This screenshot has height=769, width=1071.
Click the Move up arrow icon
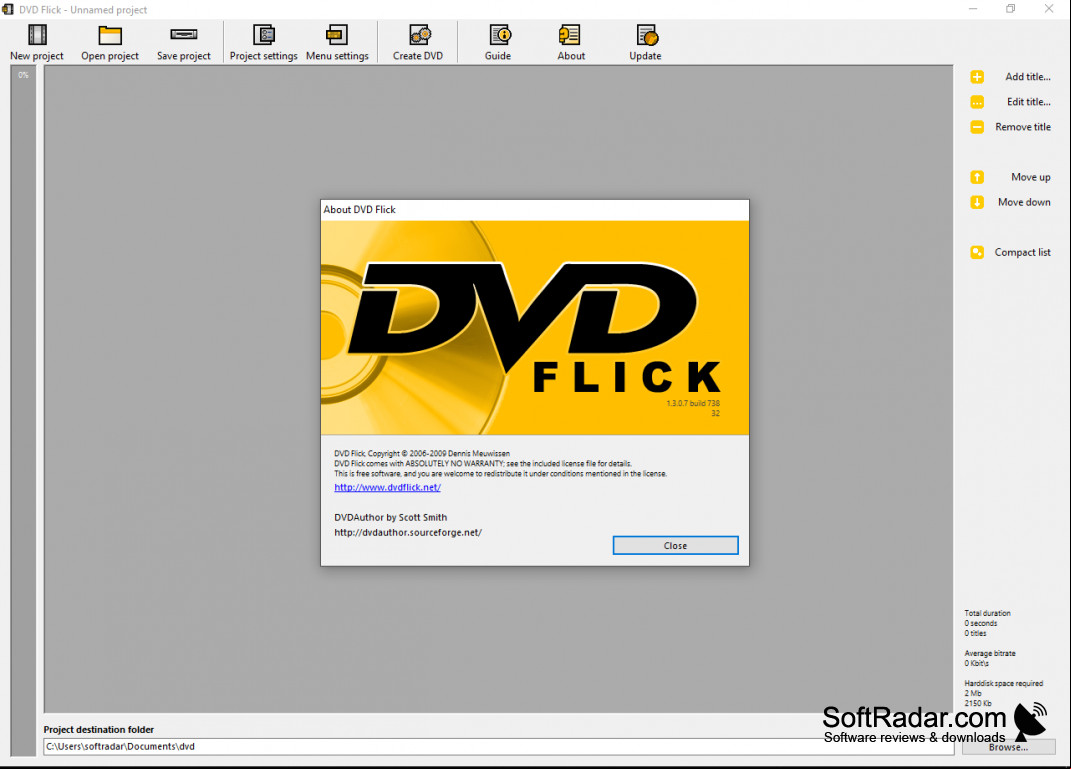coord(977,177)
